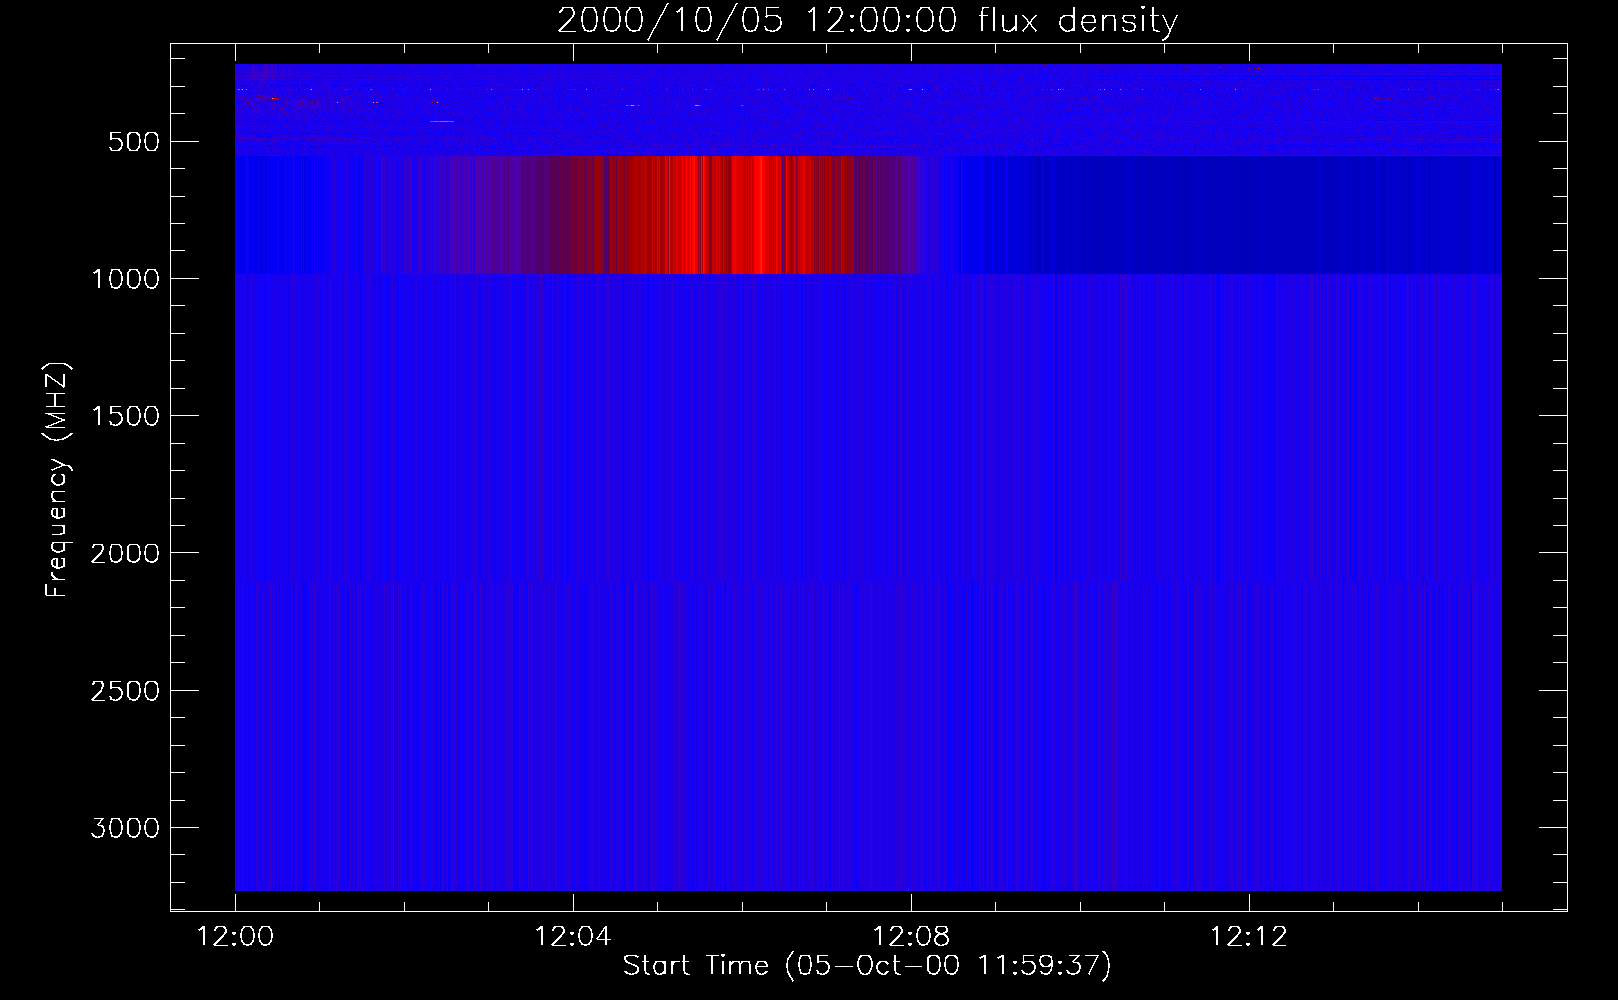1618x1000 pixels.
Task: Click the 3000 frequency tick label
Action: (125, 828)
